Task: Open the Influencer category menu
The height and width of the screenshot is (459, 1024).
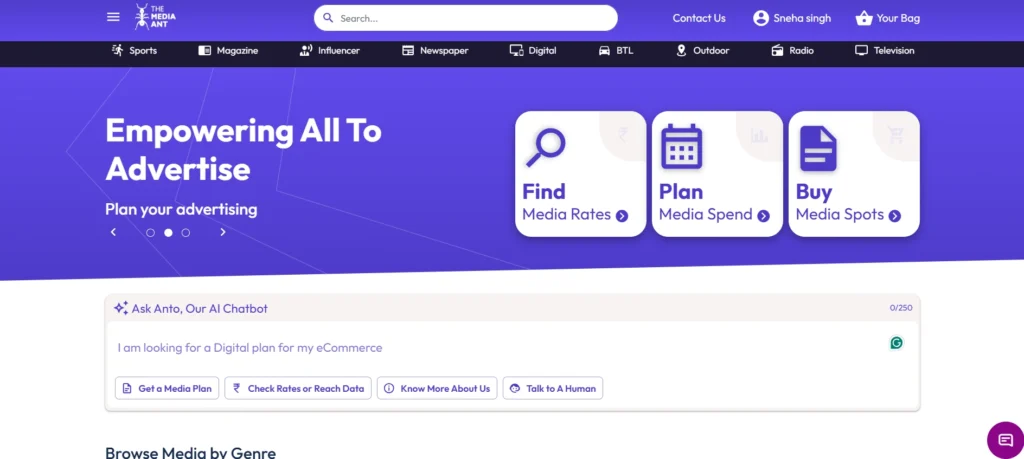Action: (329, 50)
